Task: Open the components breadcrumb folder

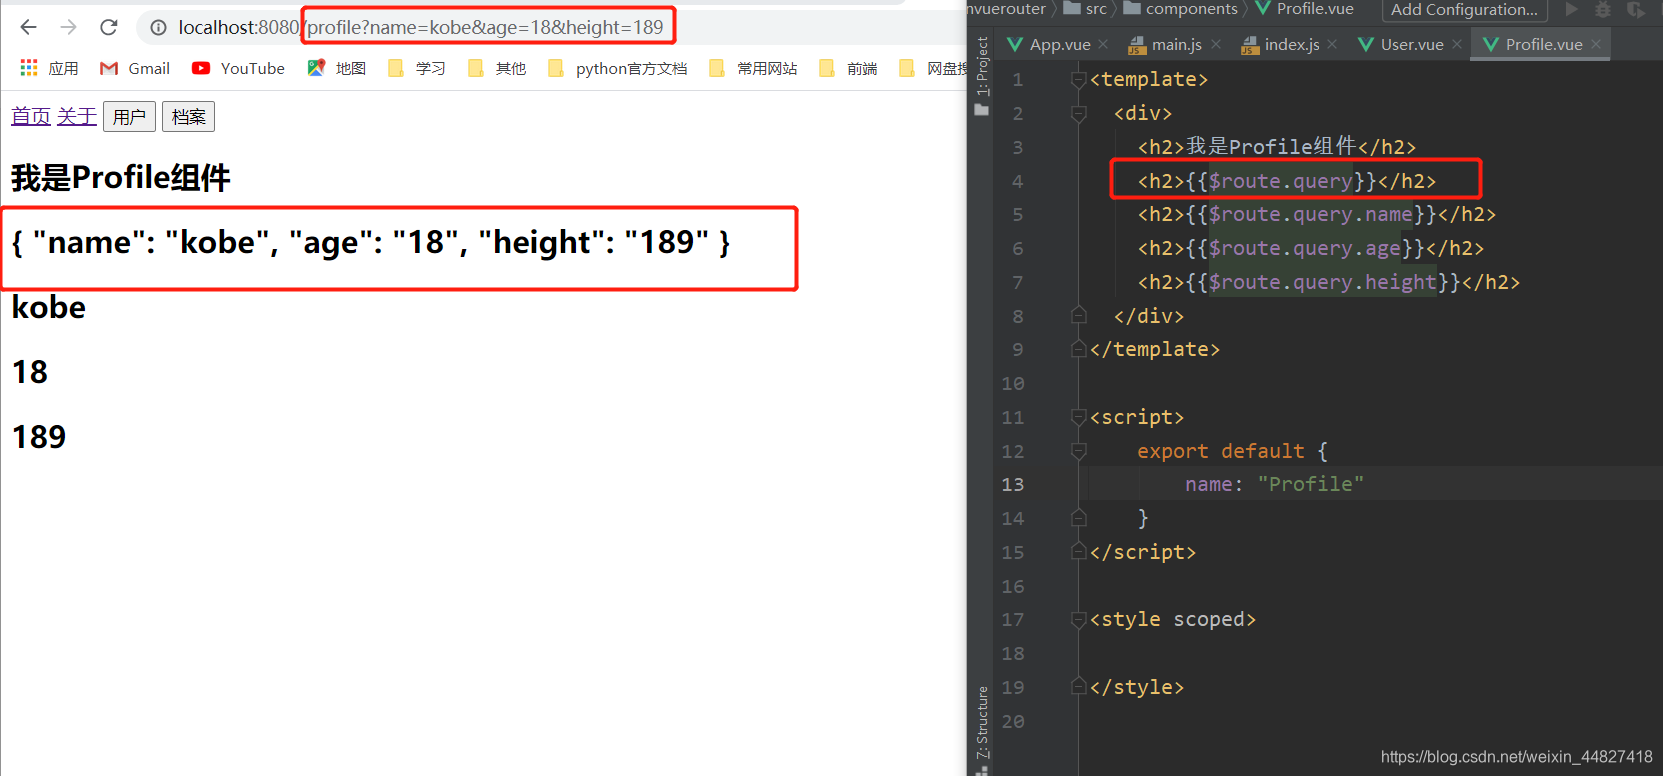Action: pyautogui.click(x=1181, y=9)
